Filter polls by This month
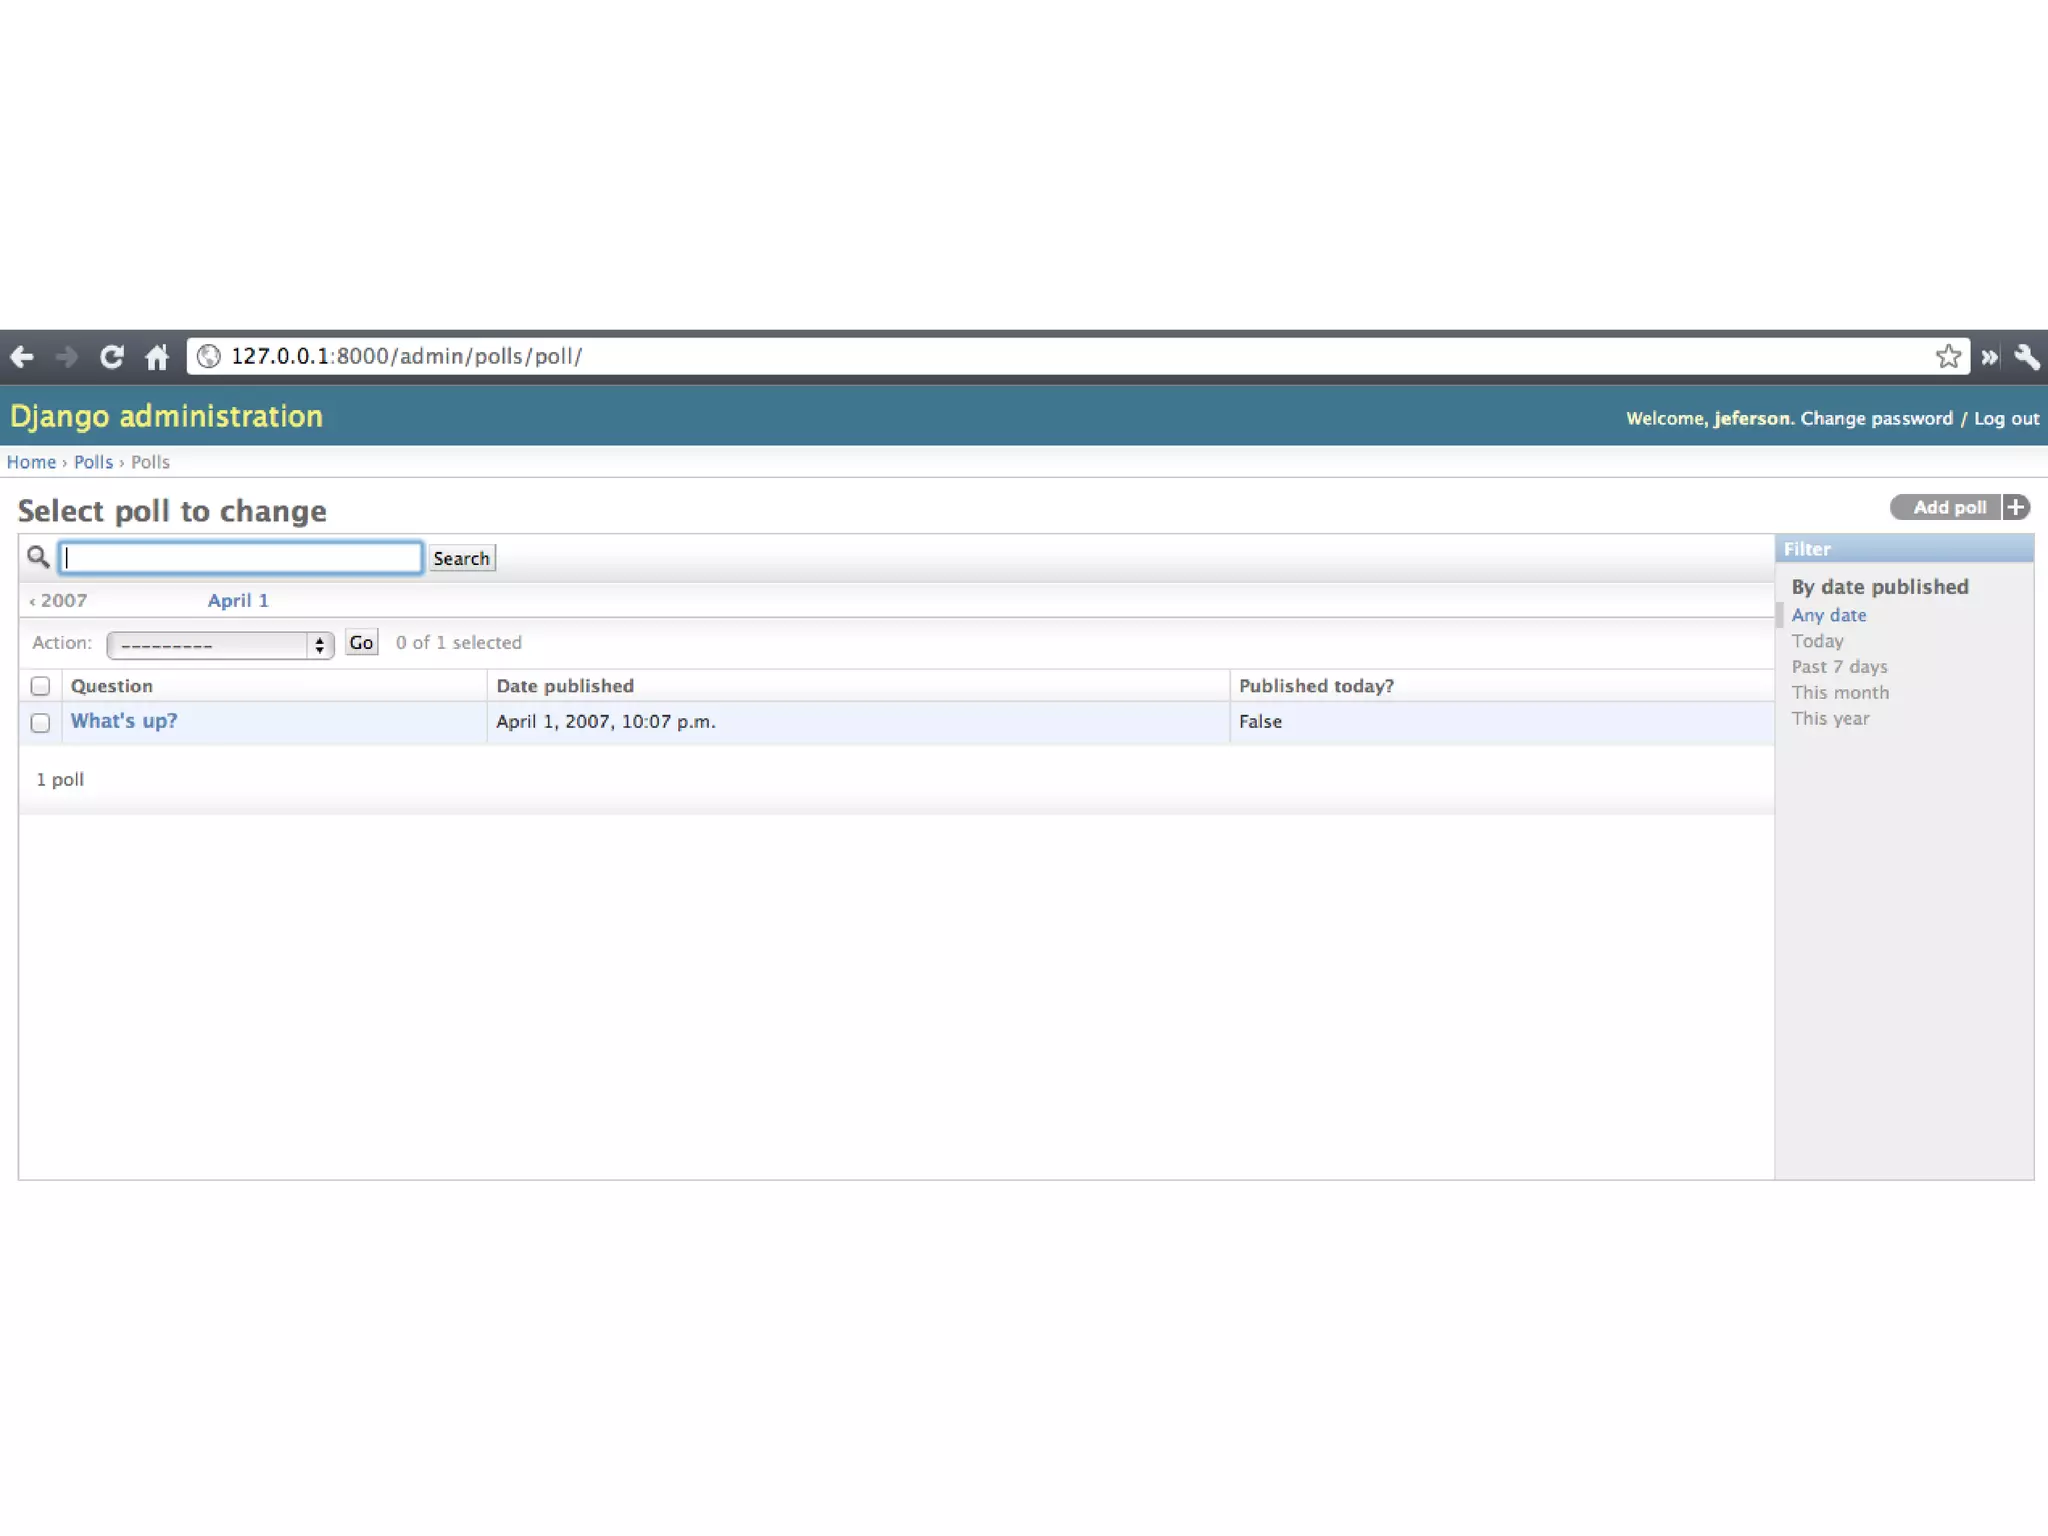This screenshot has width=2048, height=1536. [1840, 693]
